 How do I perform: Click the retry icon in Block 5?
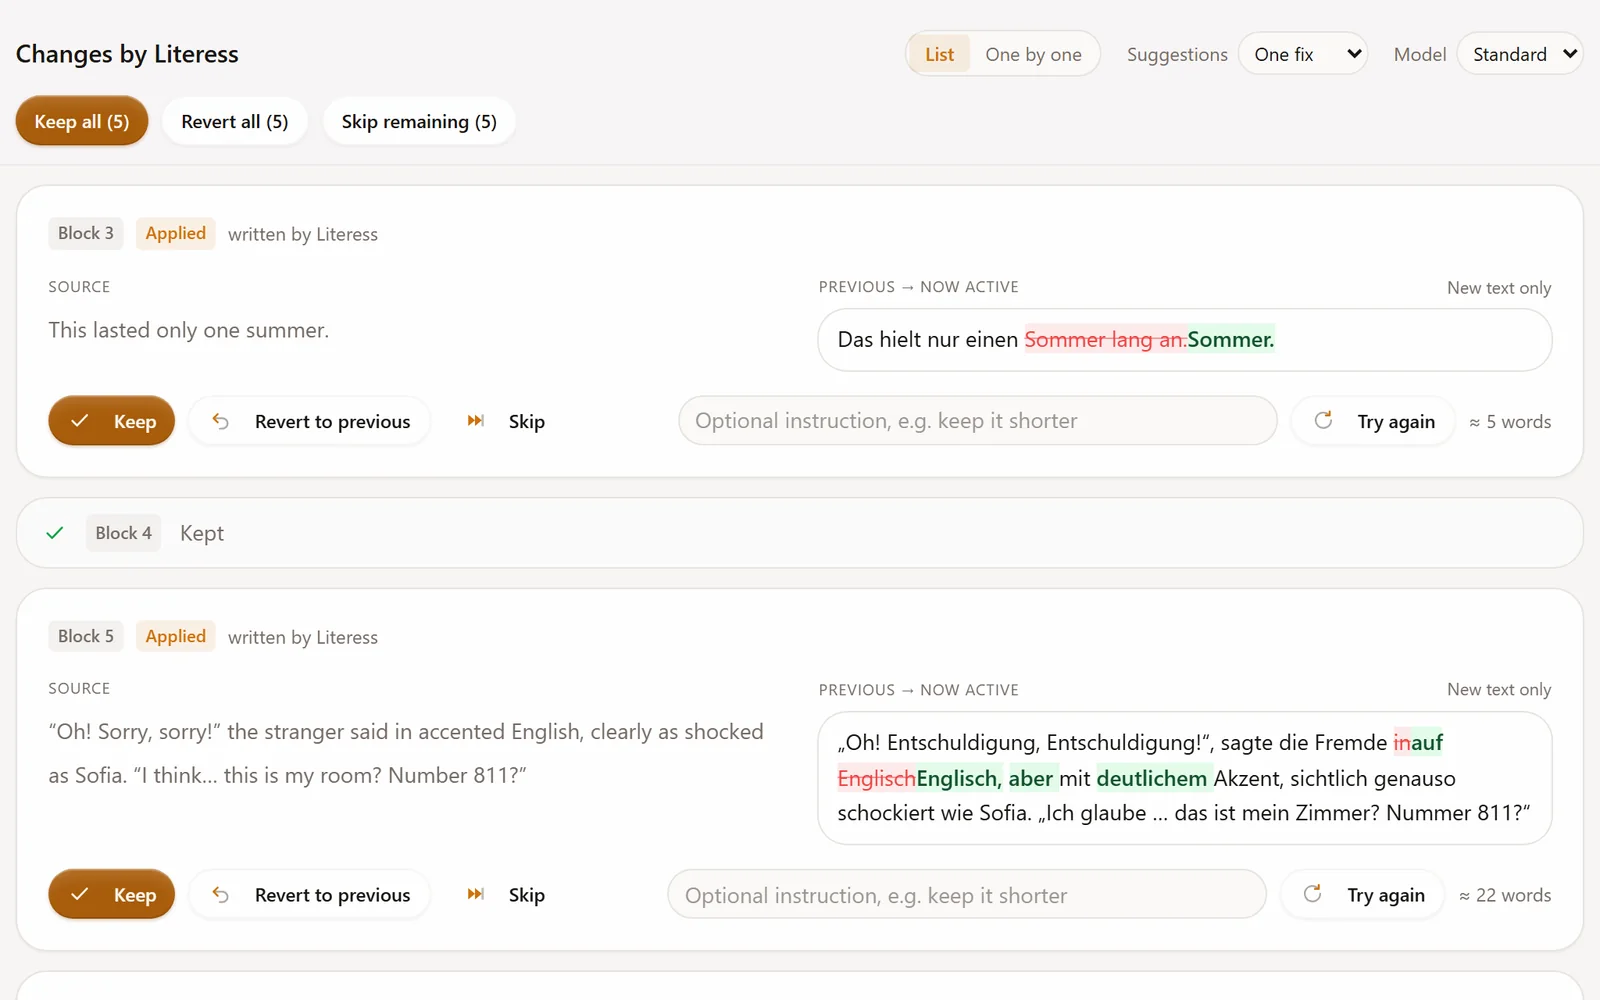coord(1313,894)
